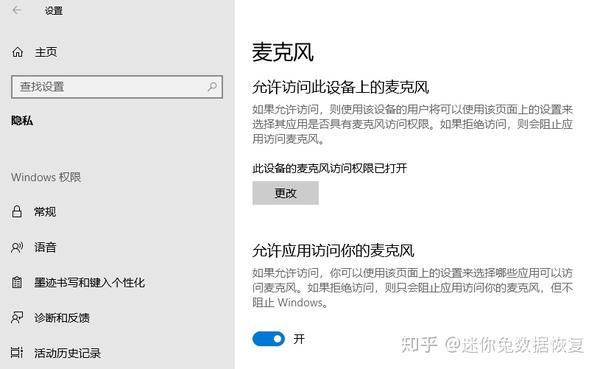
Task: Click the Windows 权限 section label
Action: [46, 177]
